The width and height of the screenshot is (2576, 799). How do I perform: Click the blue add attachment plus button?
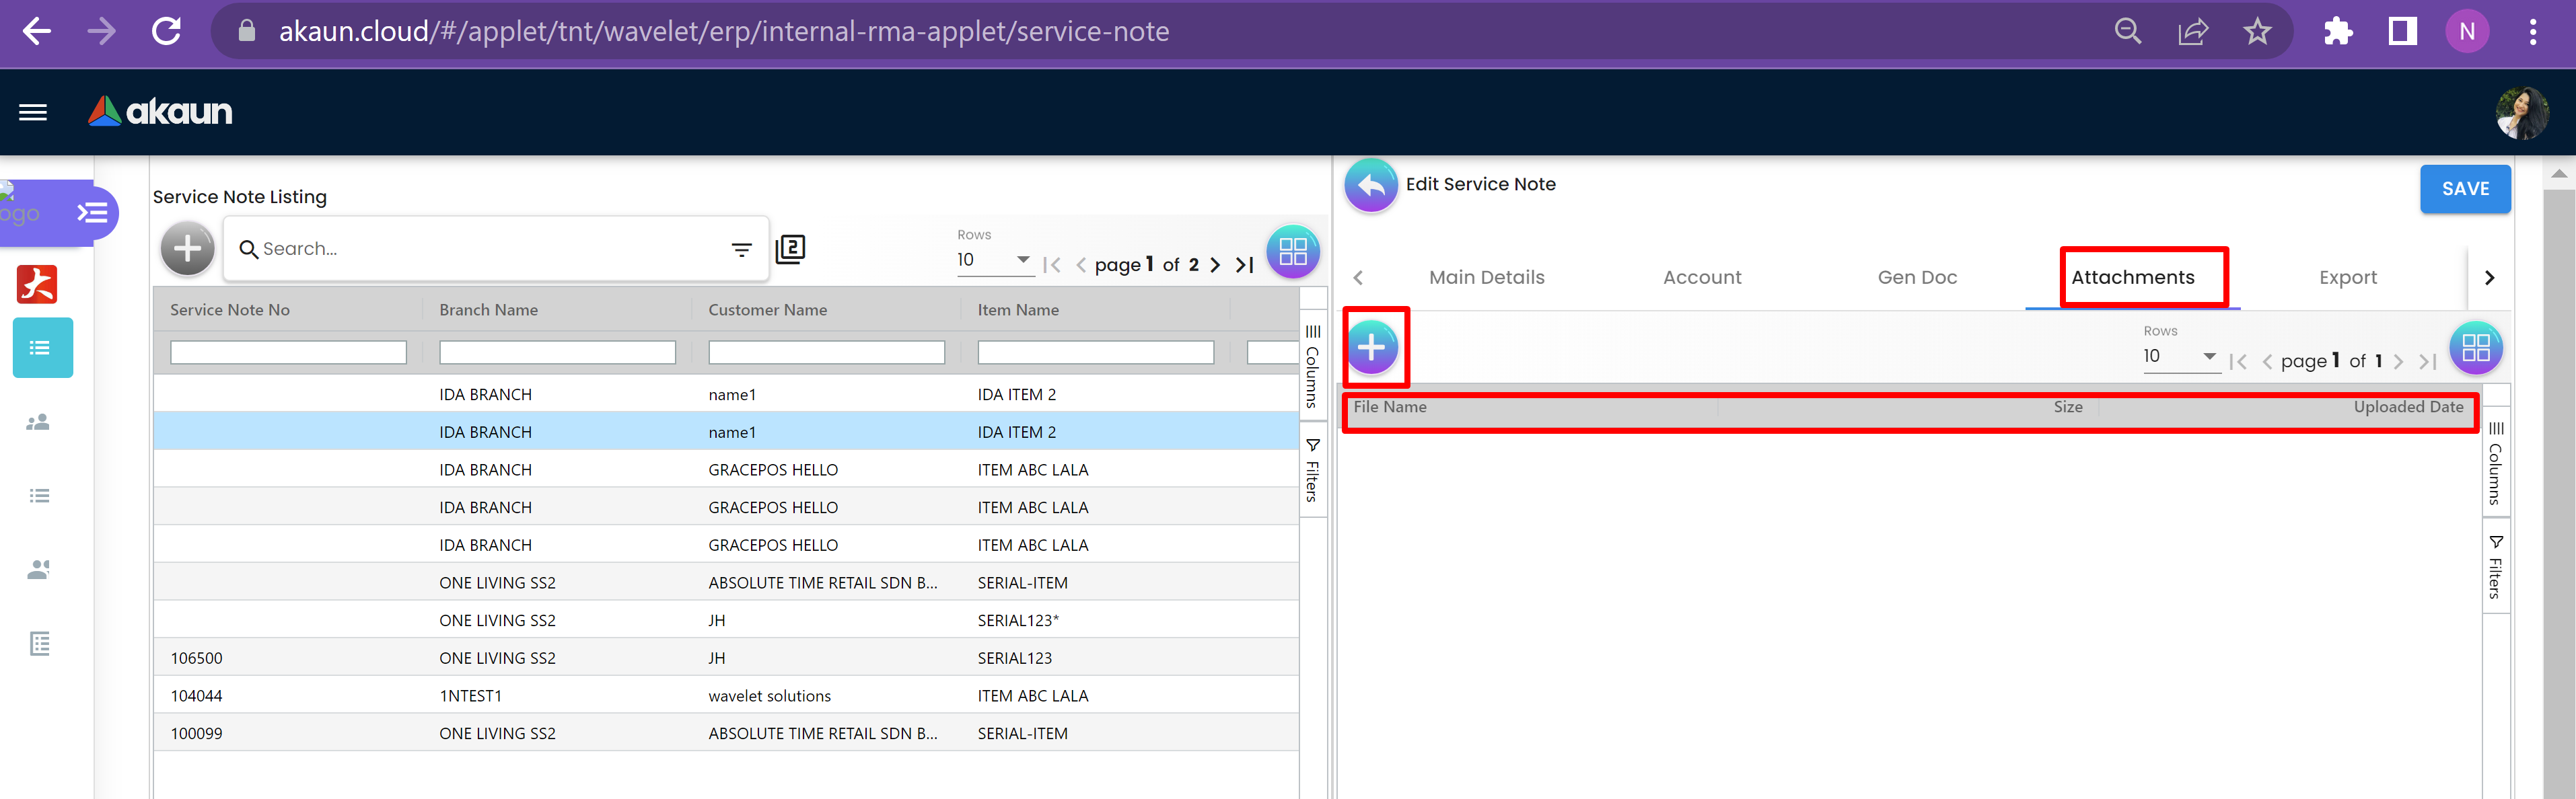tap(1372, 348)
